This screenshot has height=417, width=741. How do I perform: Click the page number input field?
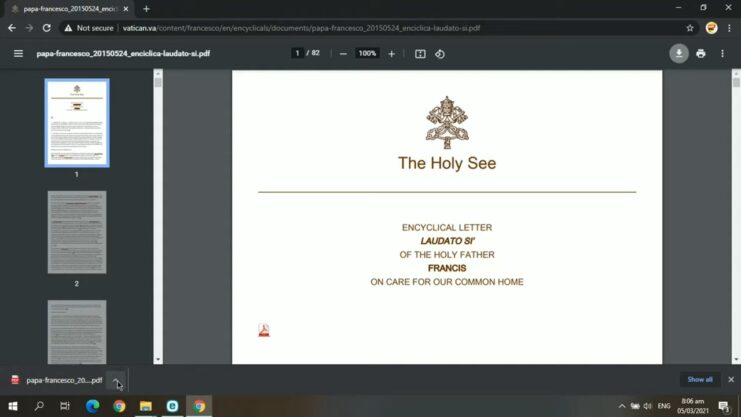click(297, 53)
